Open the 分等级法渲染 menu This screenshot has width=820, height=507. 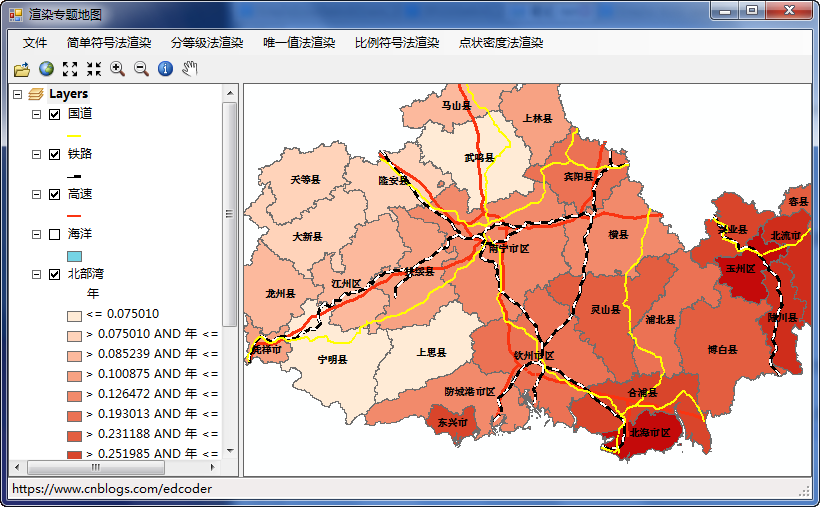coord(207,43)
